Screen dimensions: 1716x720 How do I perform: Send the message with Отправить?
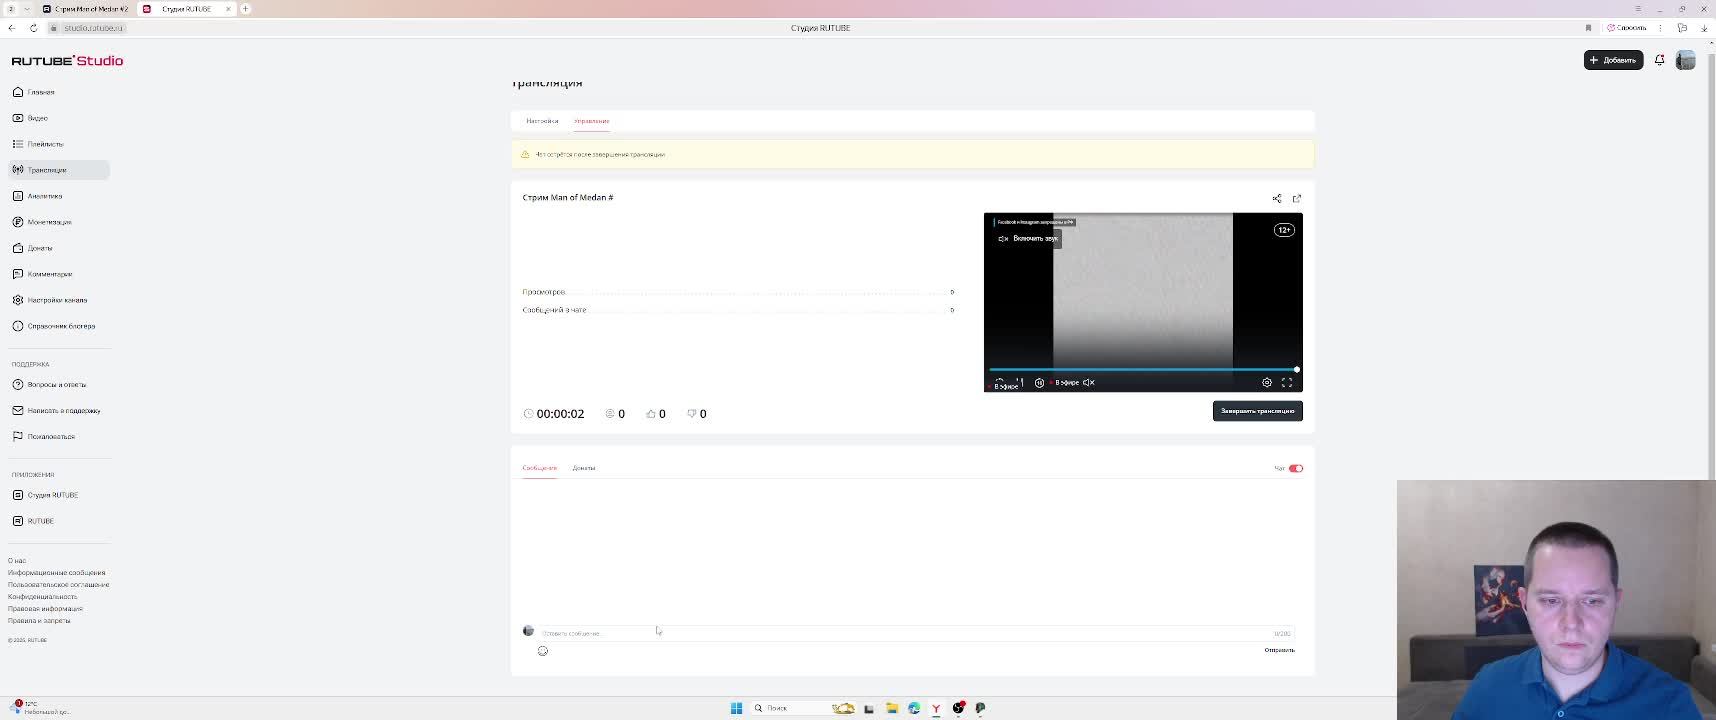pos(1279,650)
